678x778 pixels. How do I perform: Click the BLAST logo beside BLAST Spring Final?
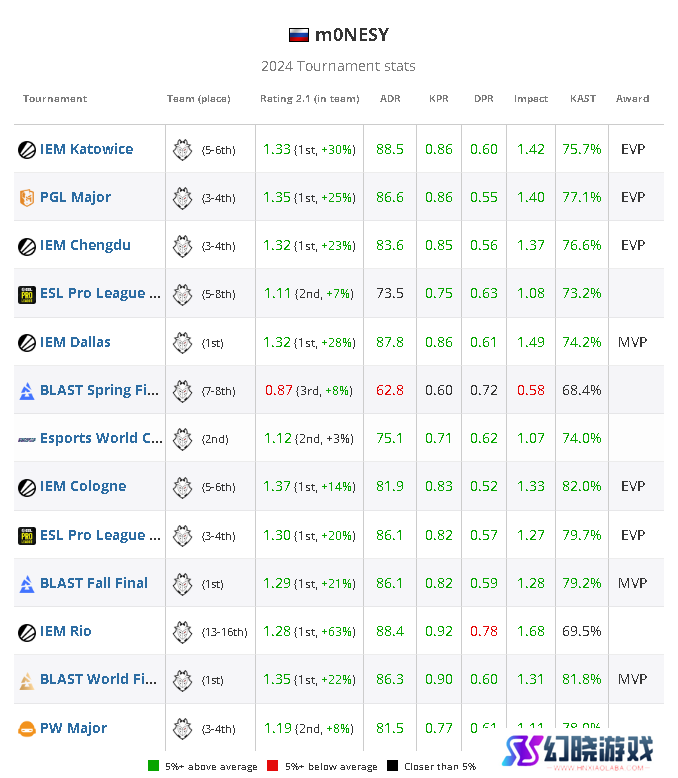[x=27, y=391]
